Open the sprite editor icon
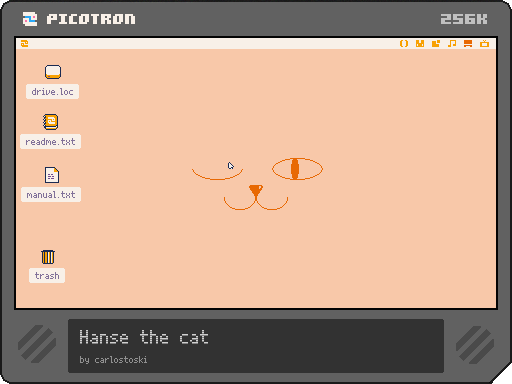The height and width of the screenshot is (384, 512). coord(420,44)
